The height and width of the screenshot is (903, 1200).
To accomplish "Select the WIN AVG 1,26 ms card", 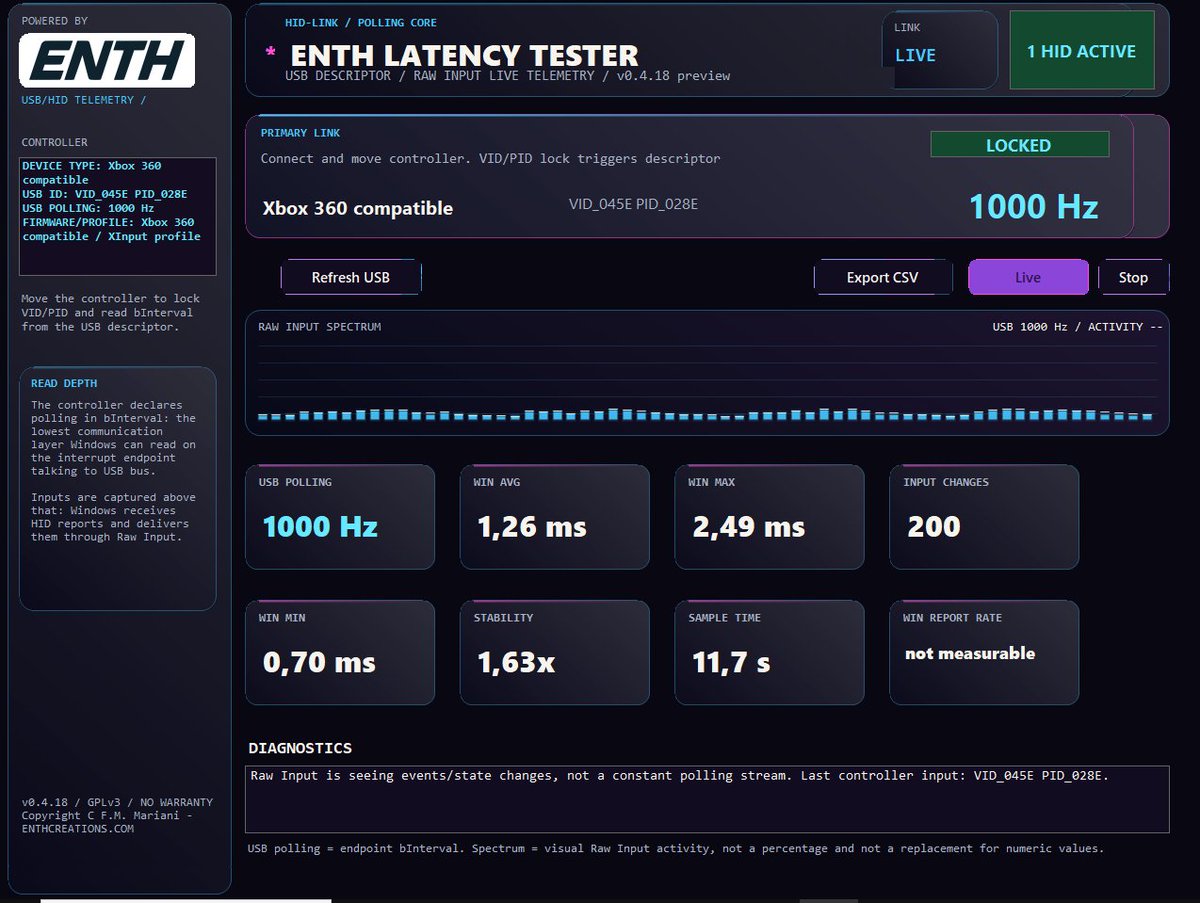I will coord(555,516).
